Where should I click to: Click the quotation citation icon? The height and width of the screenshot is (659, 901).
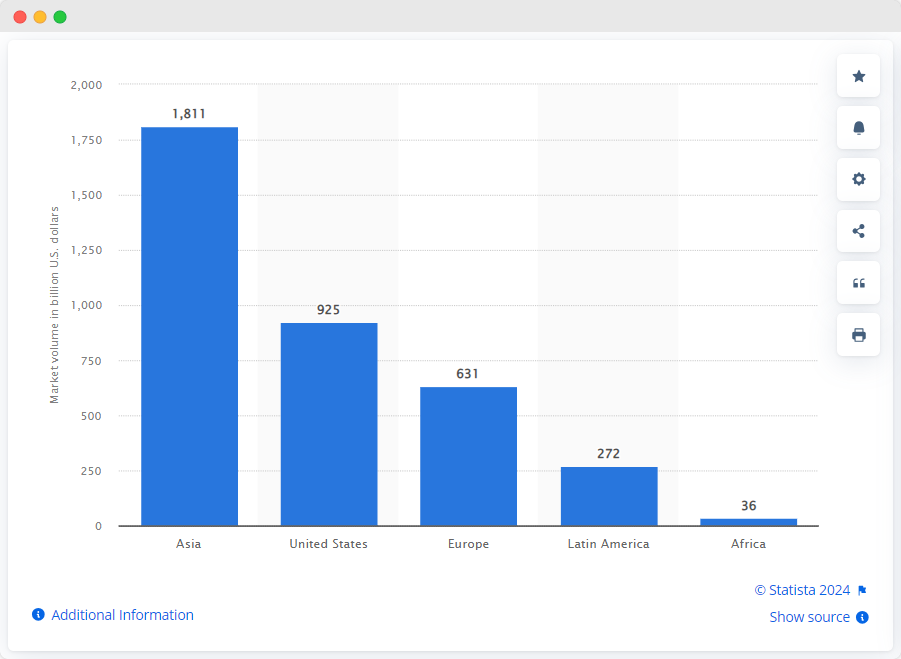(858, 283)
